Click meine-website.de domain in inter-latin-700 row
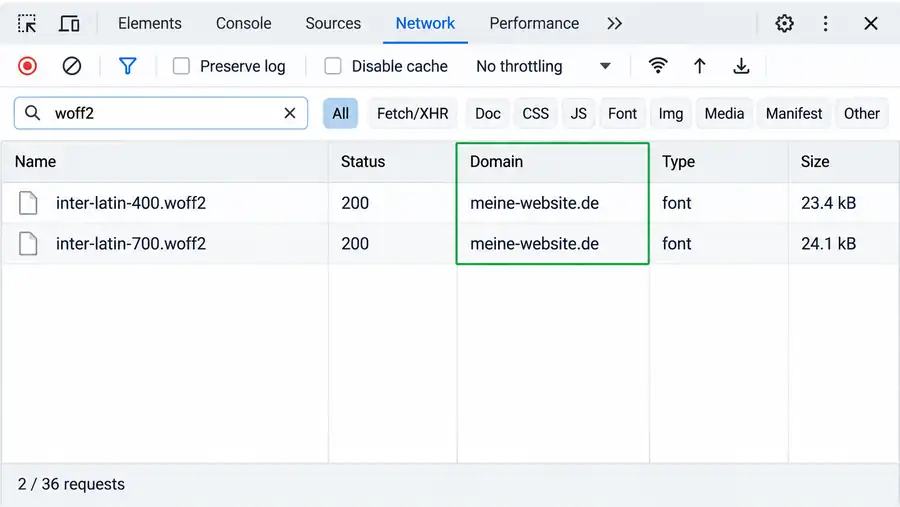900x507 pixels. pos(534,243)
